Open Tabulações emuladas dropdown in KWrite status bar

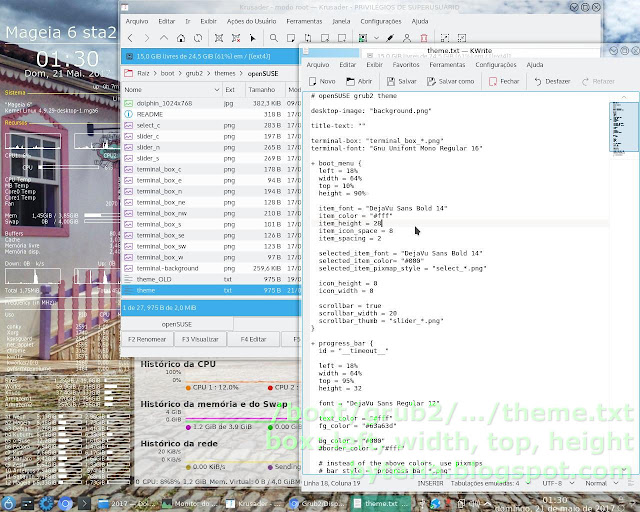(490, 483)
